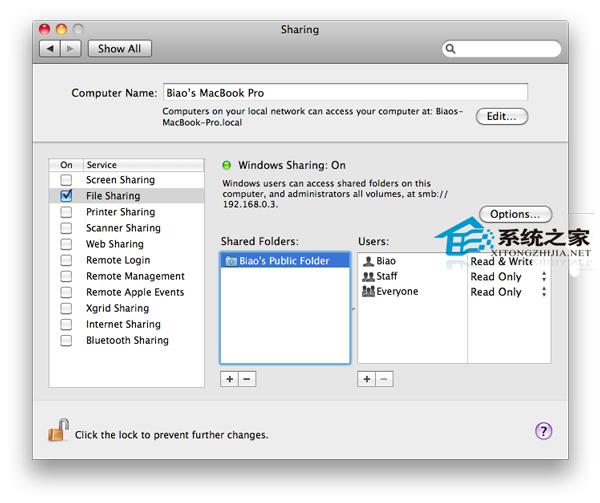Click the Service column header
The width and height of the screenshot is (600, 503).
click(x=143, y=165)
